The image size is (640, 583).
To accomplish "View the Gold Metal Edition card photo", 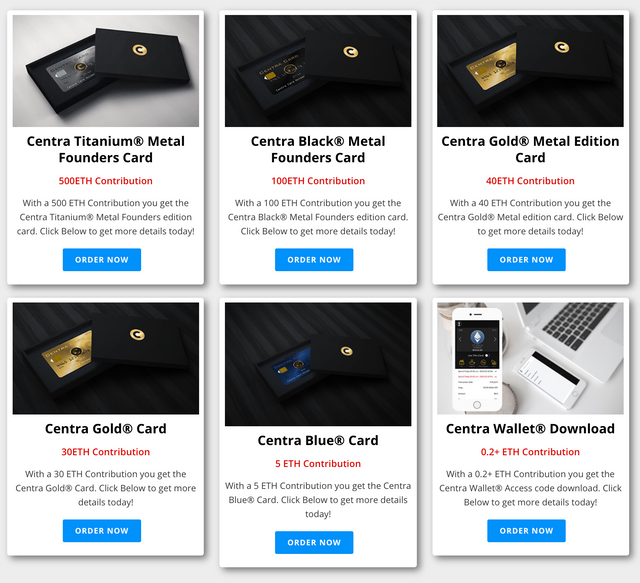I will pos(530,71).
